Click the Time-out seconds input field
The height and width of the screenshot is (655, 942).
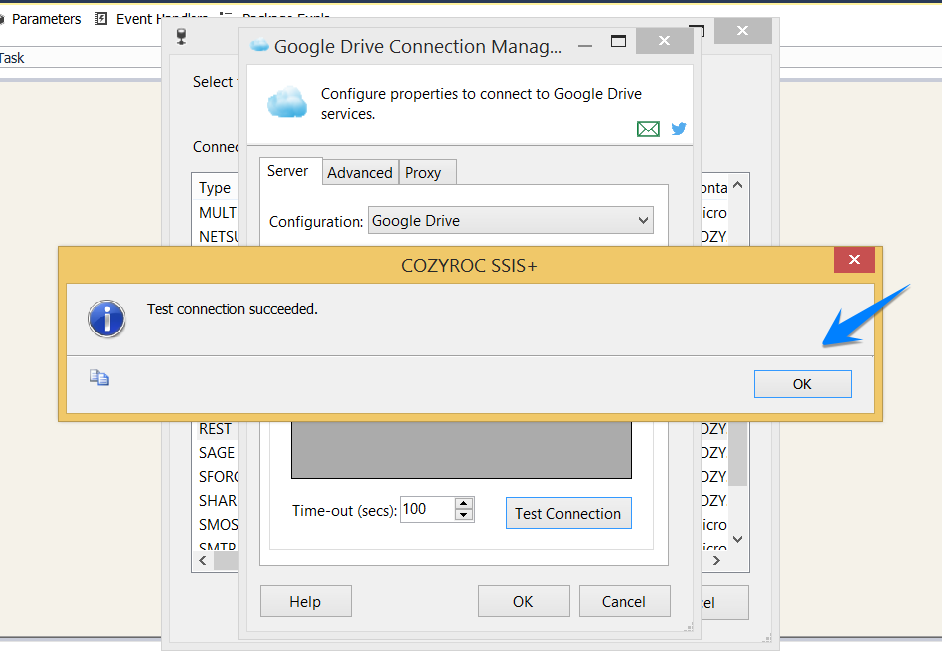pos(427,510)
